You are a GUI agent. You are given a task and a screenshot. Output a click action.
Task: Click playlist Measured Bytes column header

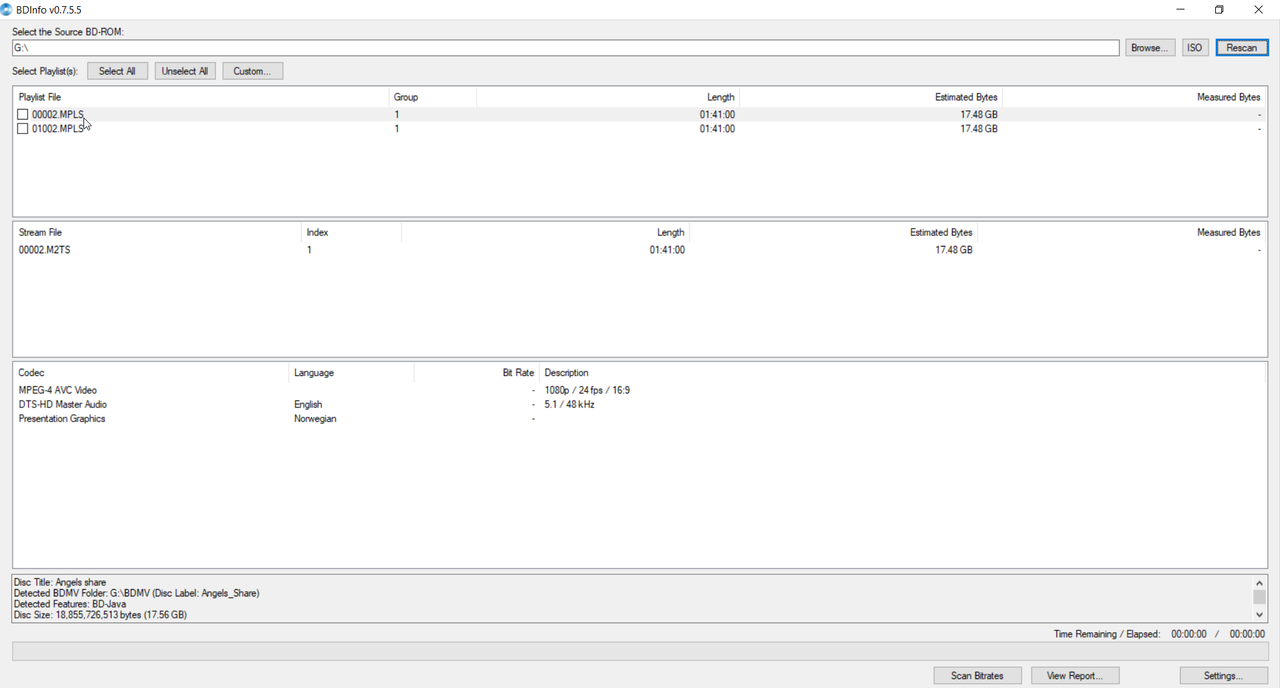point(1134,97)
